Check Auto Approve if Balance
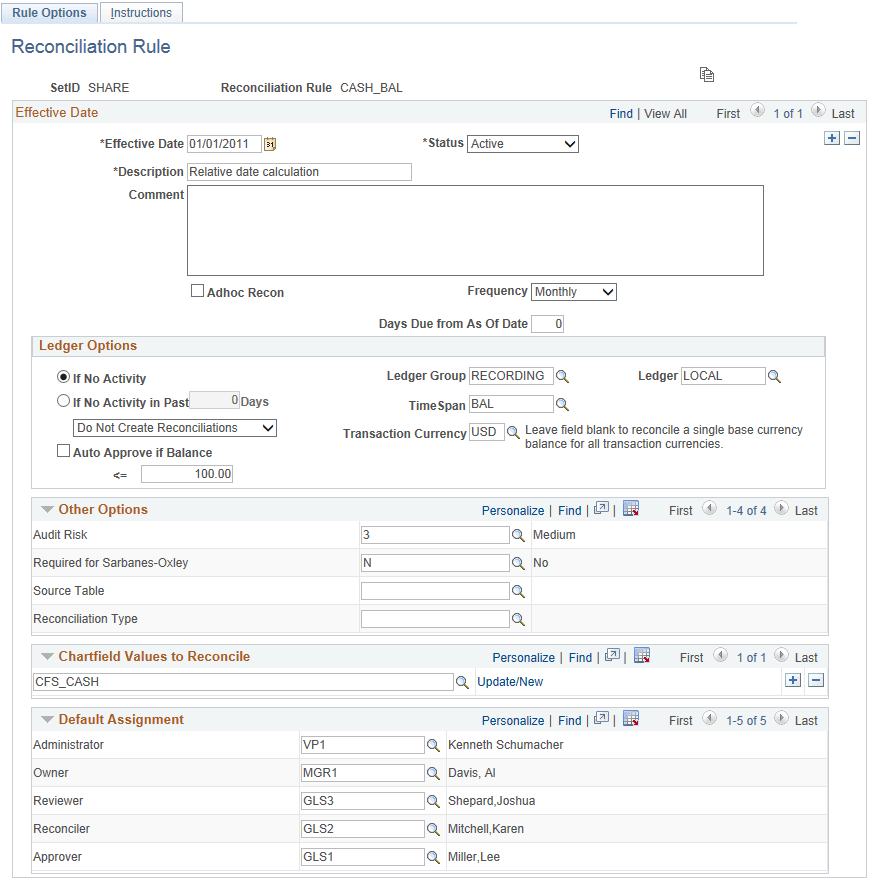 (x=64, y=450)
